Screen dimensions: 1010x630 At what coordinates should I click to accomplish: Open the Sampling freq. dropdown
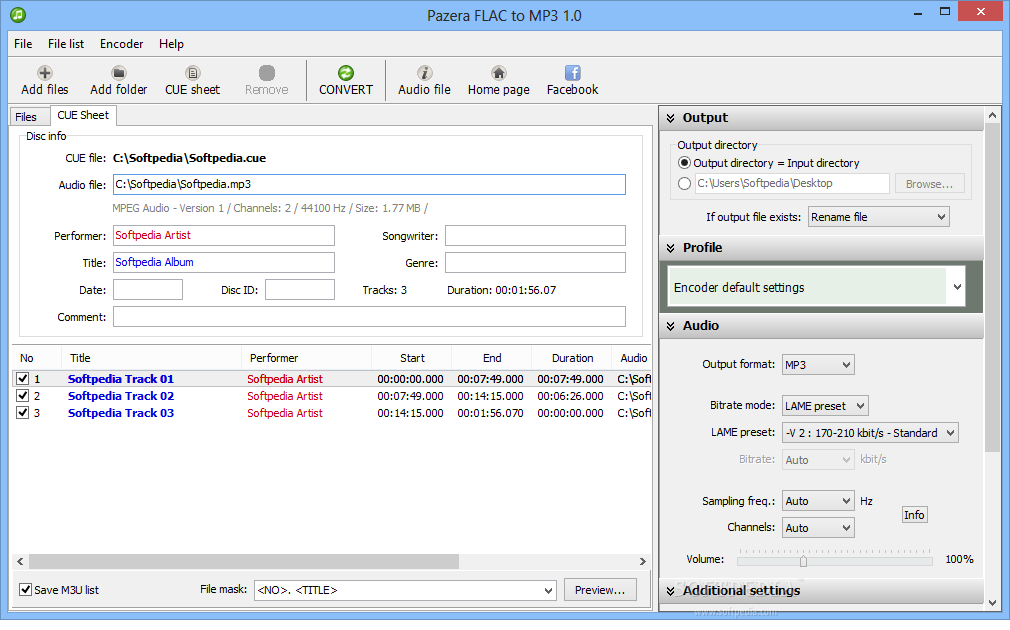pos(818,501)
